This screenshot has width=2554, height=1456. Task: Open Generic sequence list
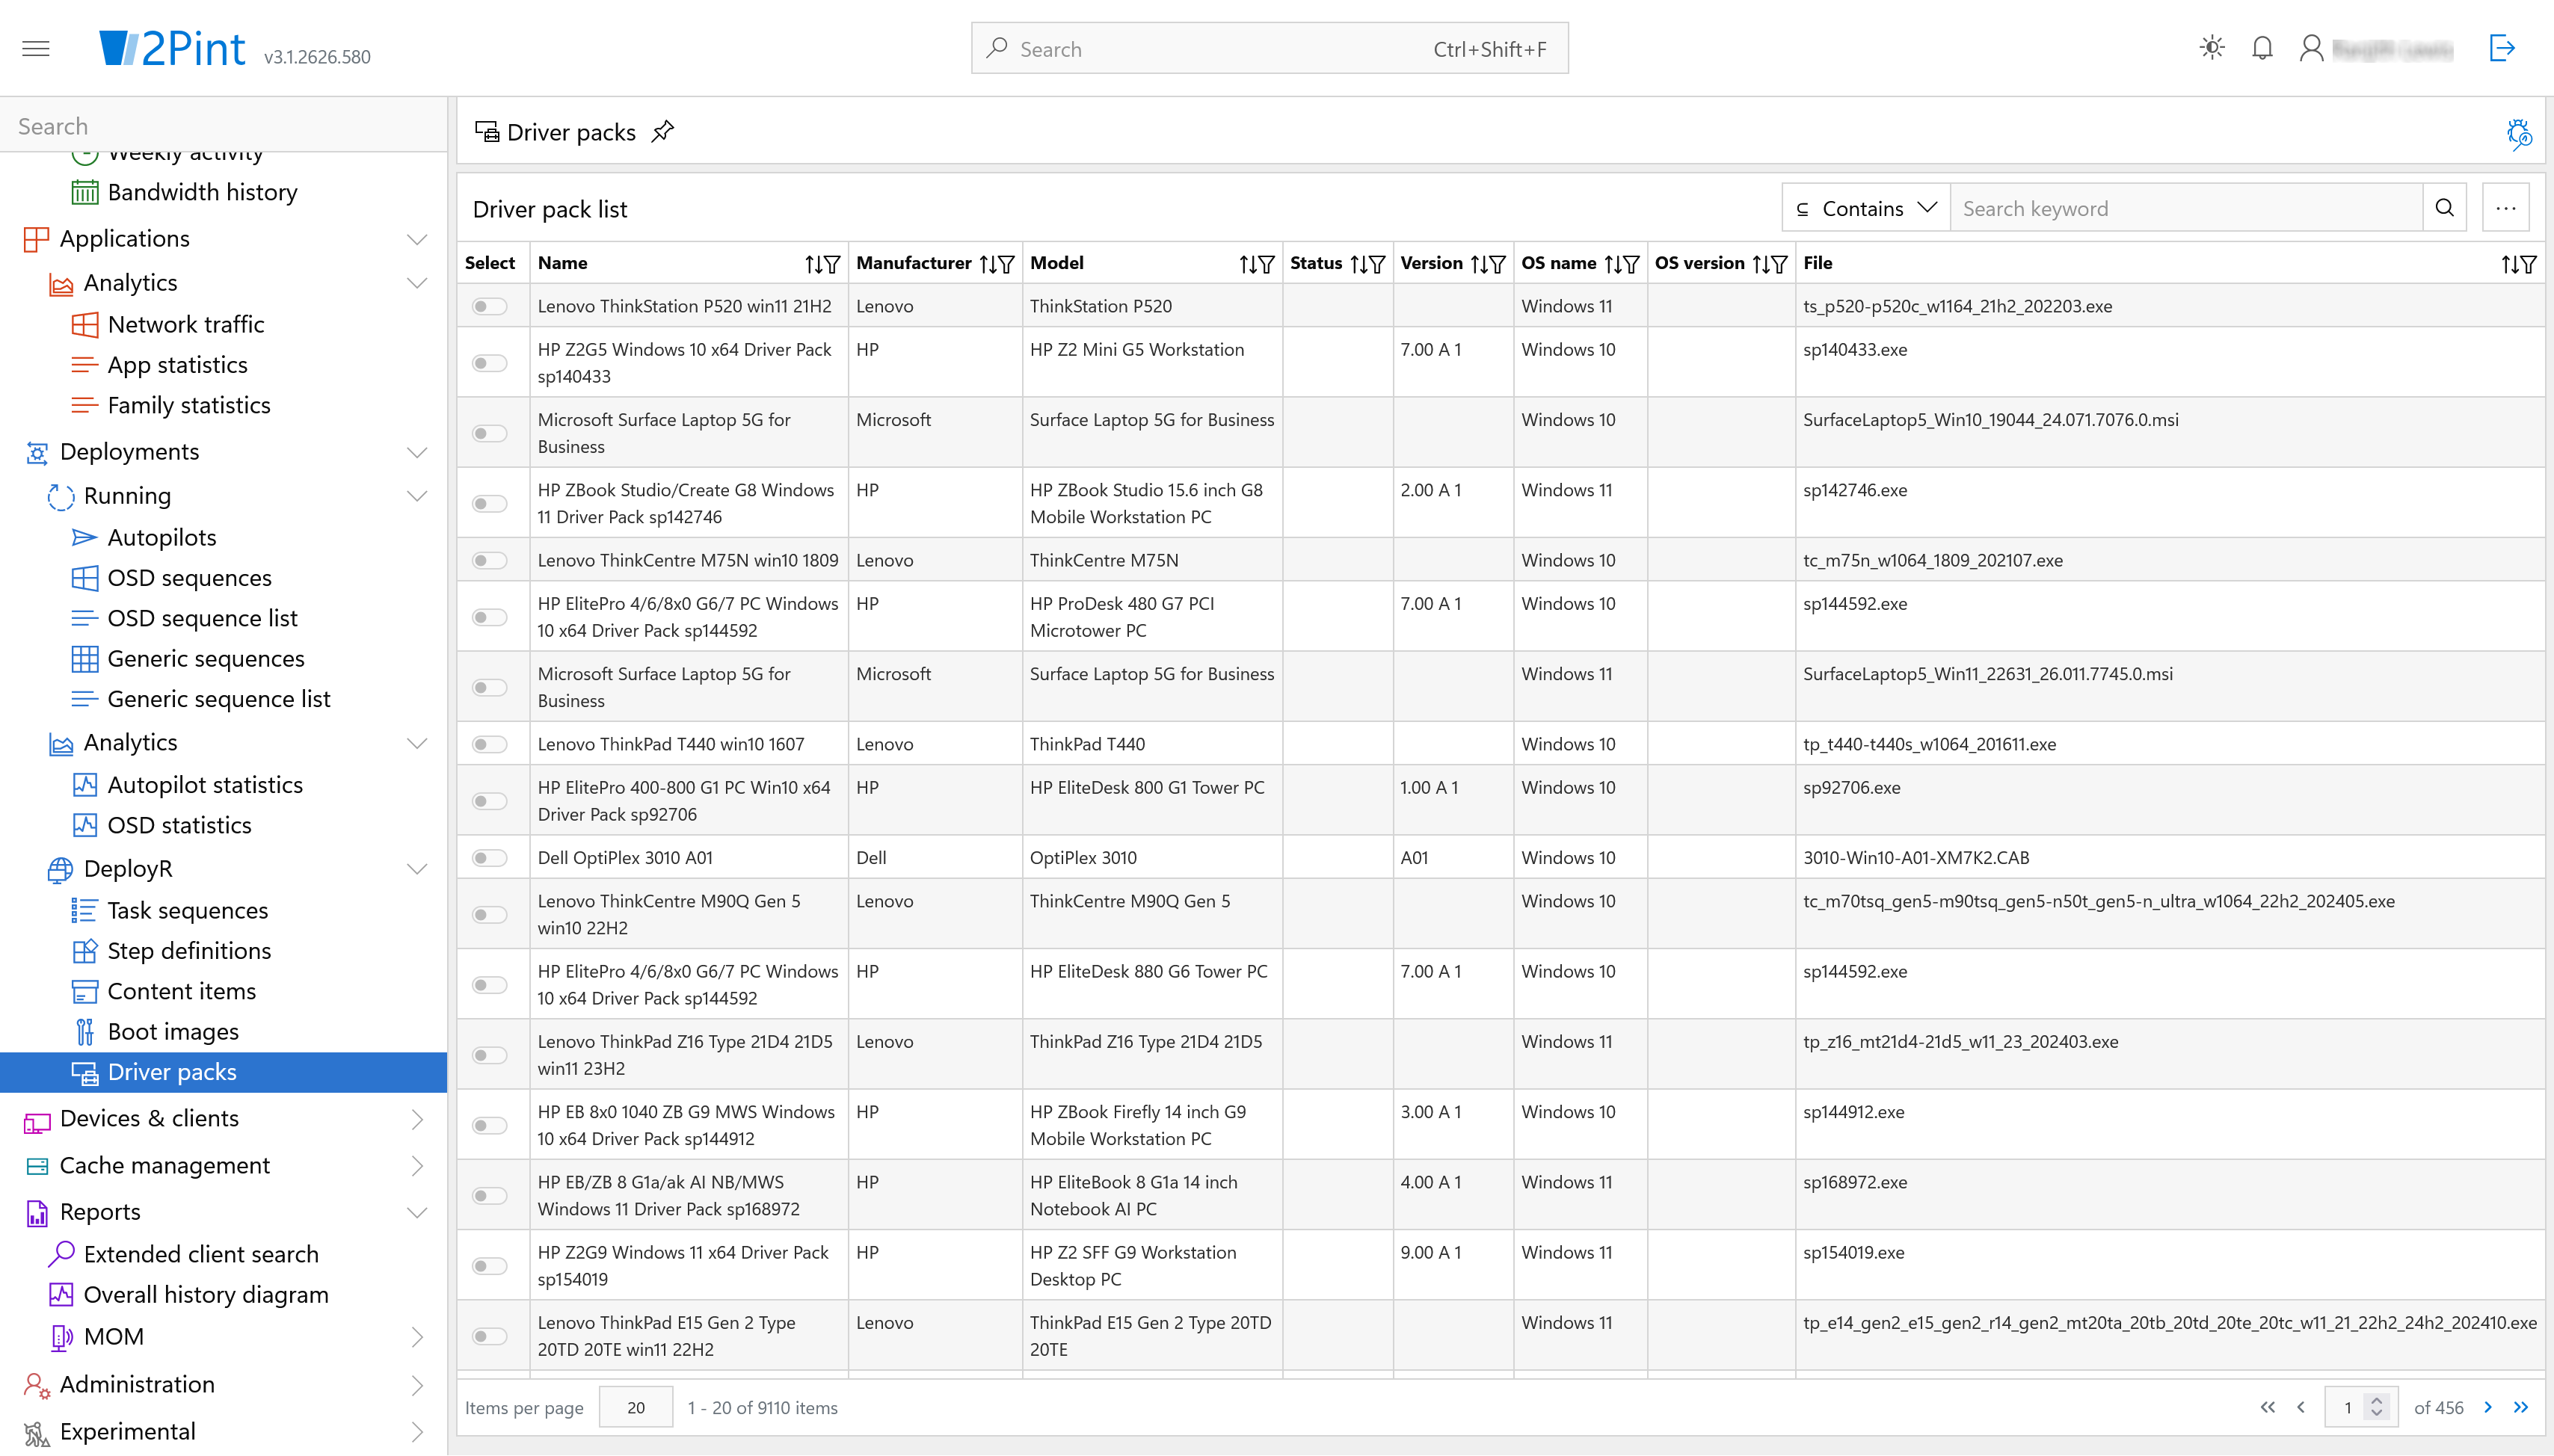coord(218,699)
